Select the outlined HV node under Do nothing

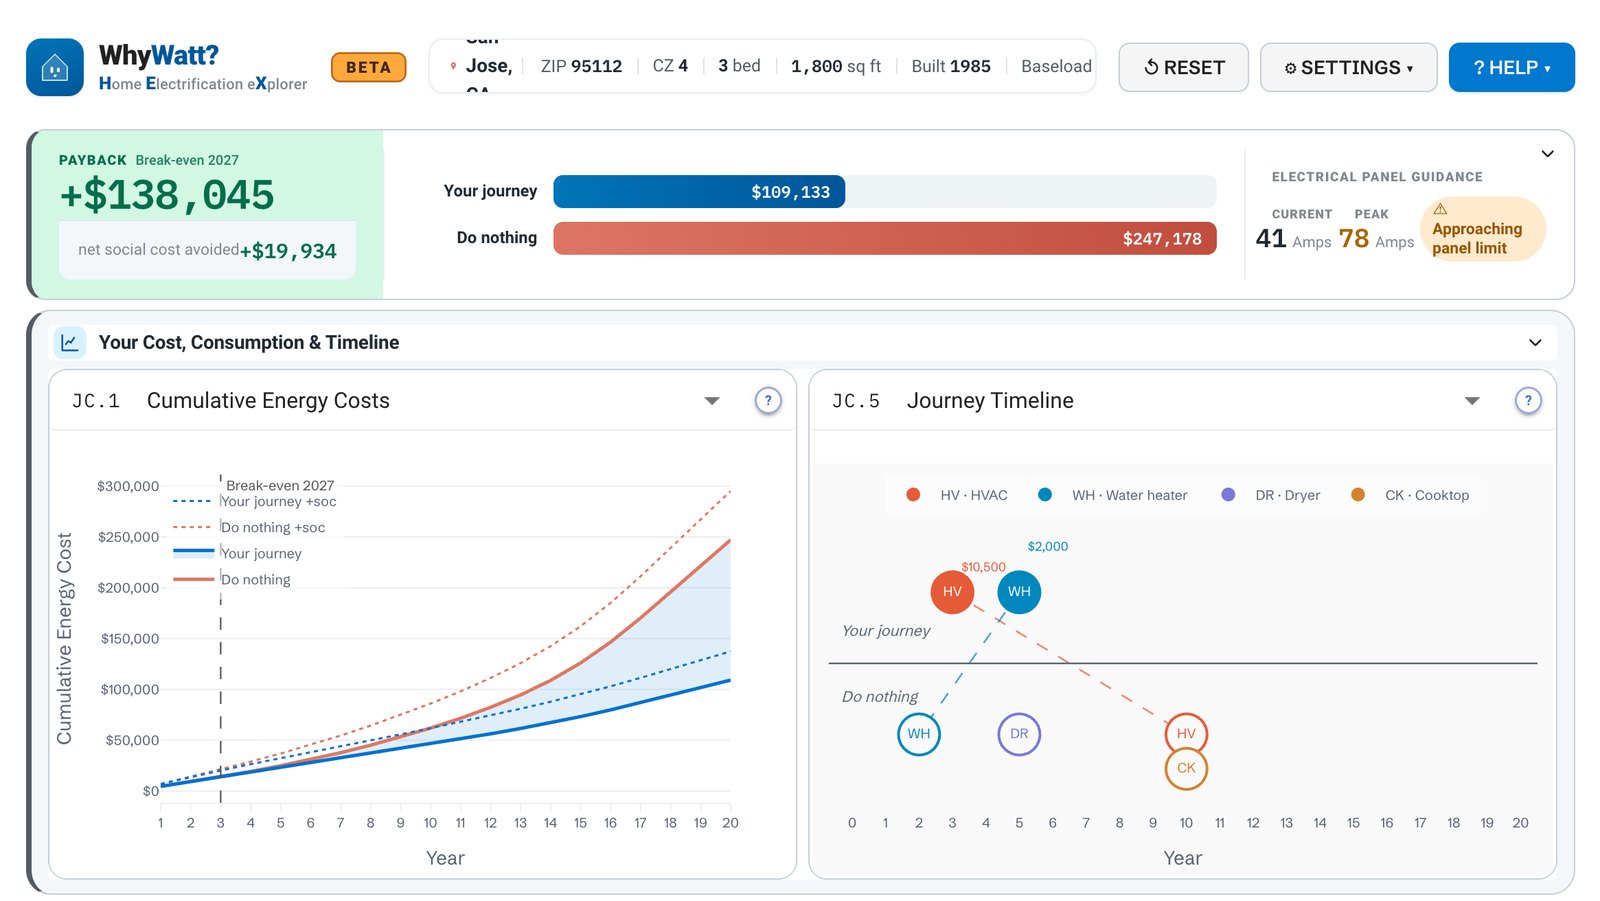coord(1186,734)
